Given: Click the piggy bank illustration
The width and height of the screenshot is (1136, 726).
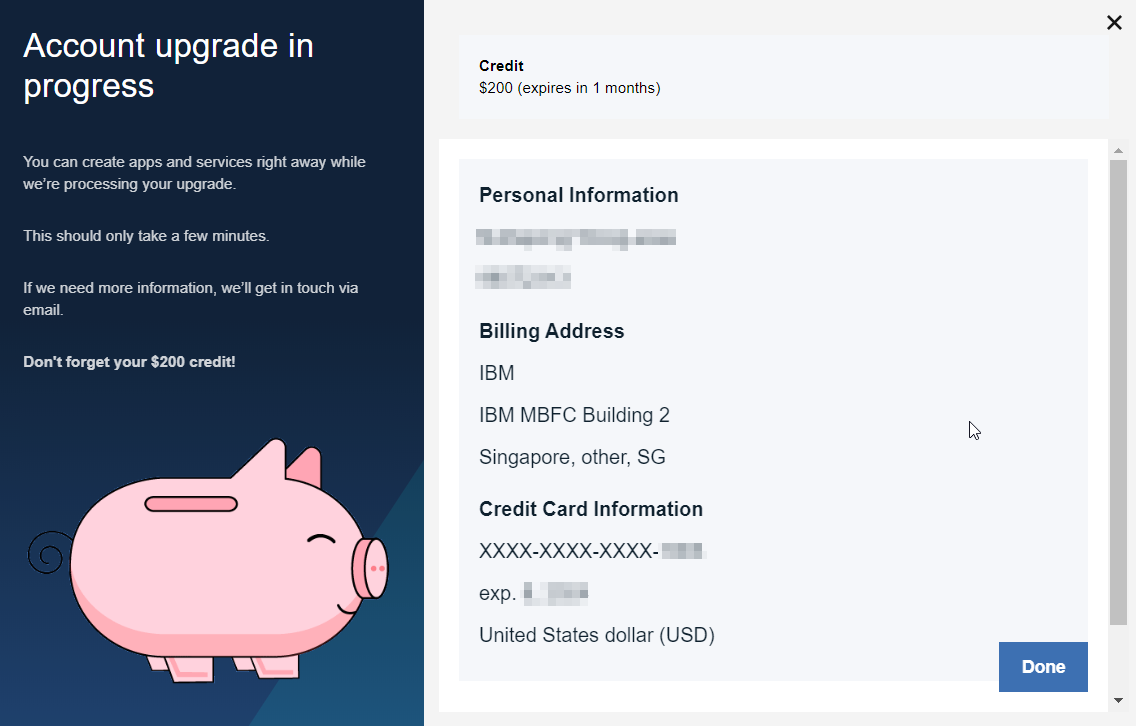Looking at the screenshot, I should click(208, 560).
